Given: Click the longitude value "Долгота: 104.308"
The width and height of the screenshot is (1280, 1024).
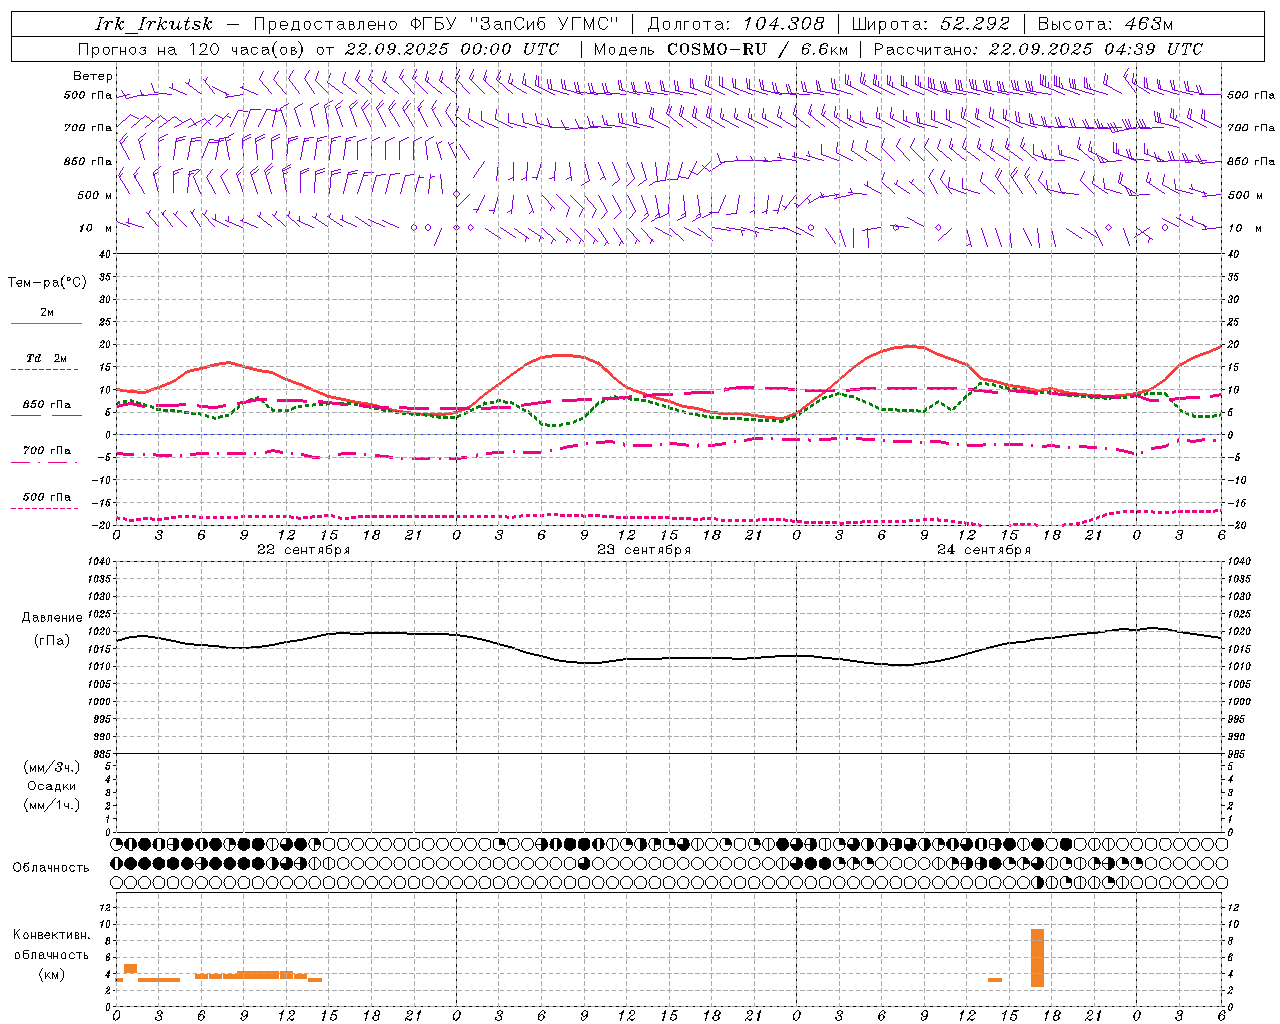Looking at the screenshot, I should click(736, 24).
